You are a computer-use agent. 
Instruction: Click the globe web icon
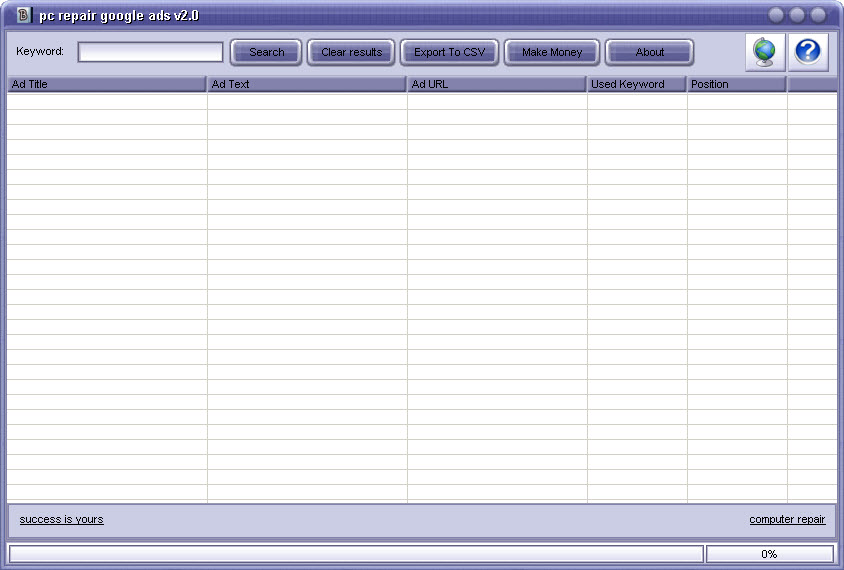(765, 52)
